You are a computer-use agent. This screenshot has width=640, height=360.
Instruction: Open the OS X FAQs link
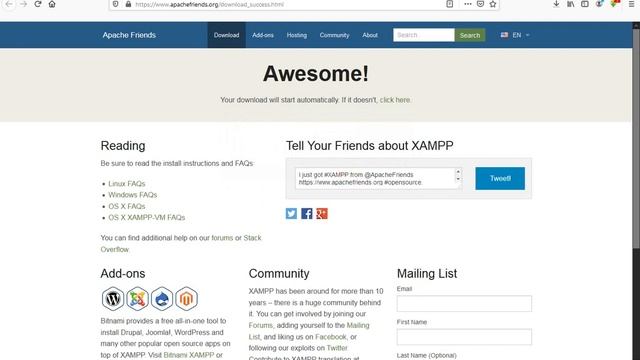click(x=127, y=207)
